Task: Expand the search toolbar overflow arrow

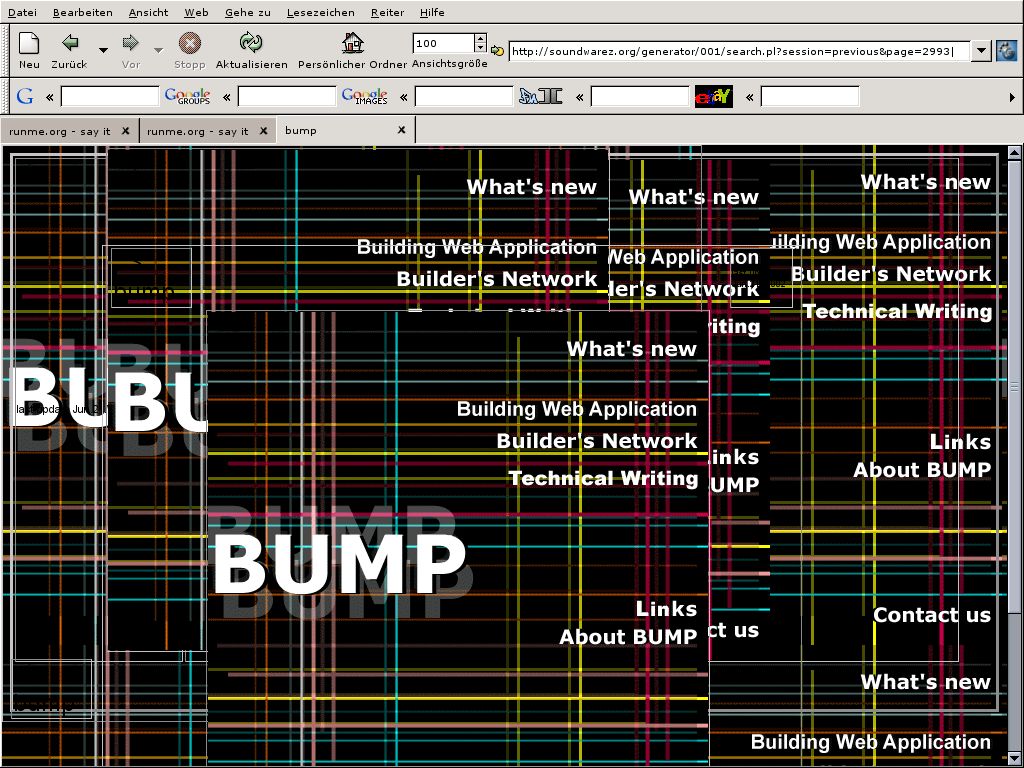Action: (x=1012, y=97)
